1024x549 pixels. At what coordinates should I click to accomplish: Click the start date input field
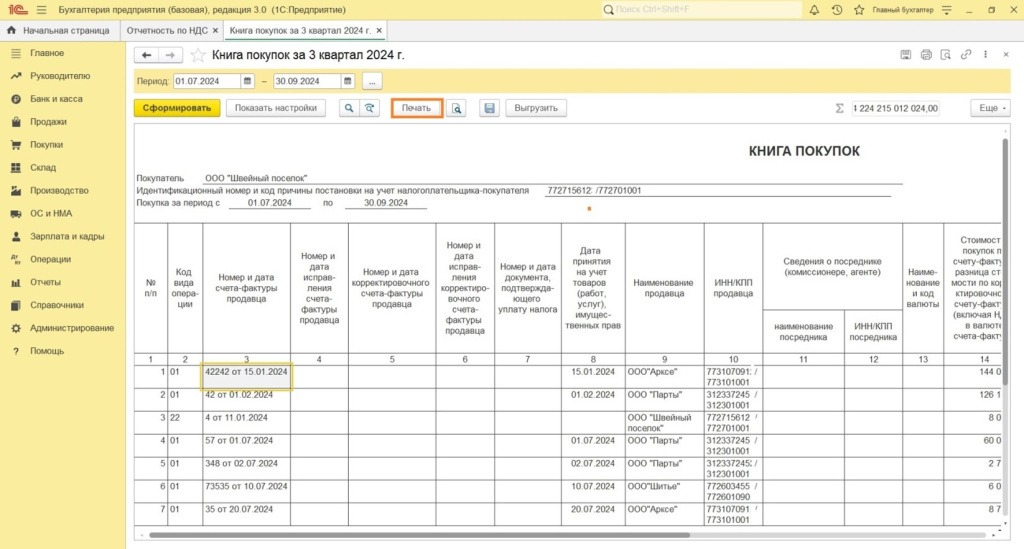(207, 82)
